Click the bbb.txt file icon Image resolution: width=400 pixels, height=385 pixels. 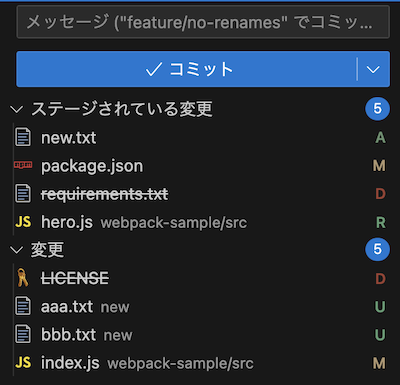[23, 334]
